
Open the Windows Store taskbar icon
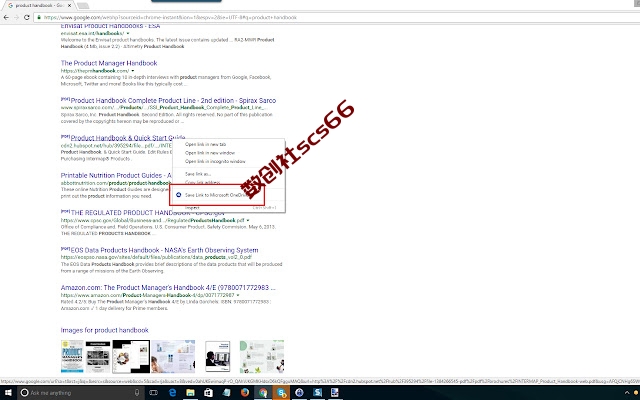(x=208, y=393)
